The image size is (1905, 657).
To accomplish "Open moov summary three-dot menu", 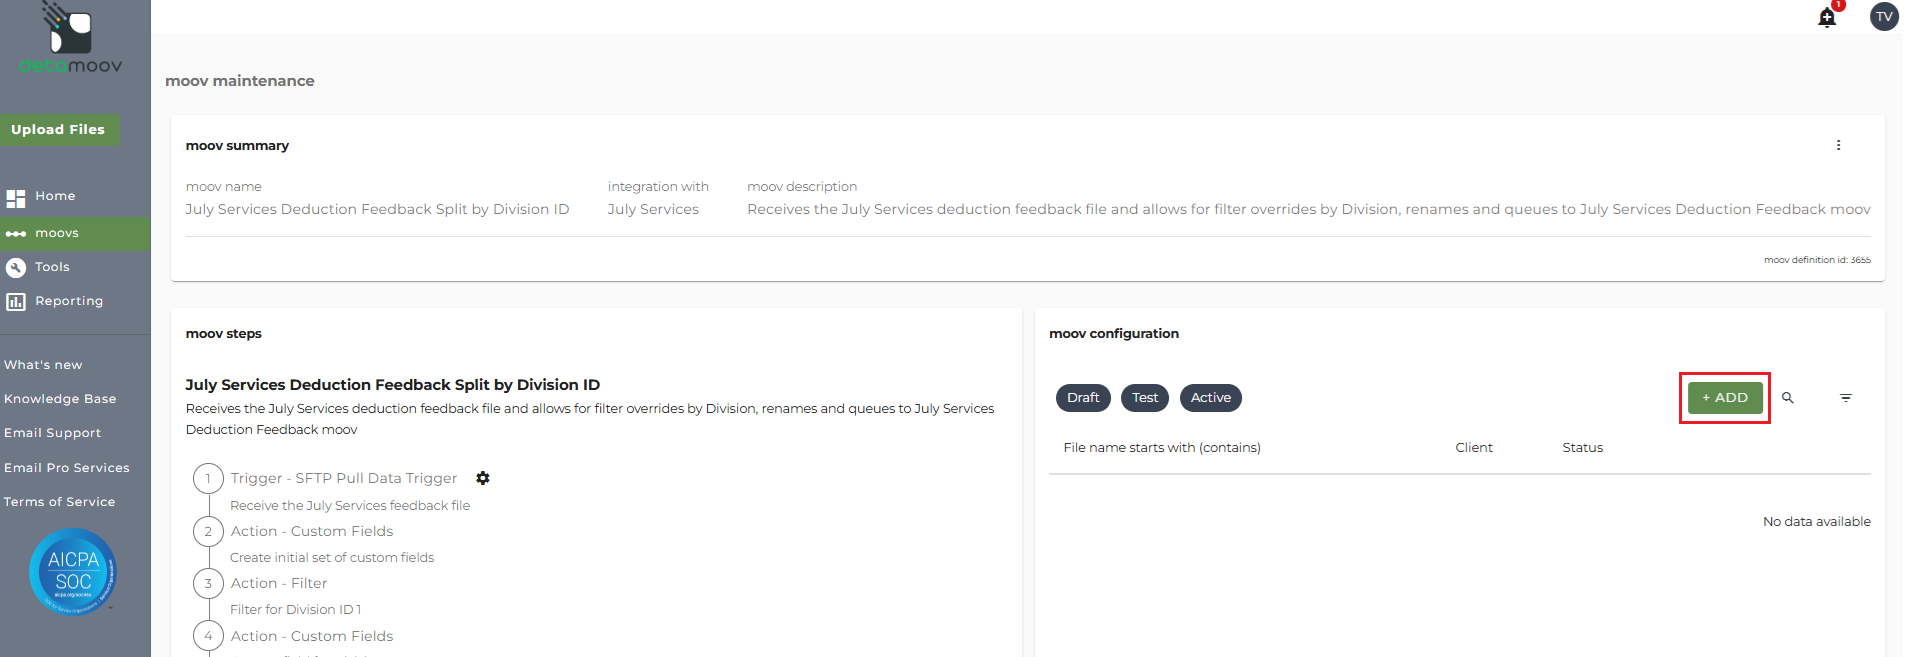I will pyautogui.click(x=1838, y=145).
